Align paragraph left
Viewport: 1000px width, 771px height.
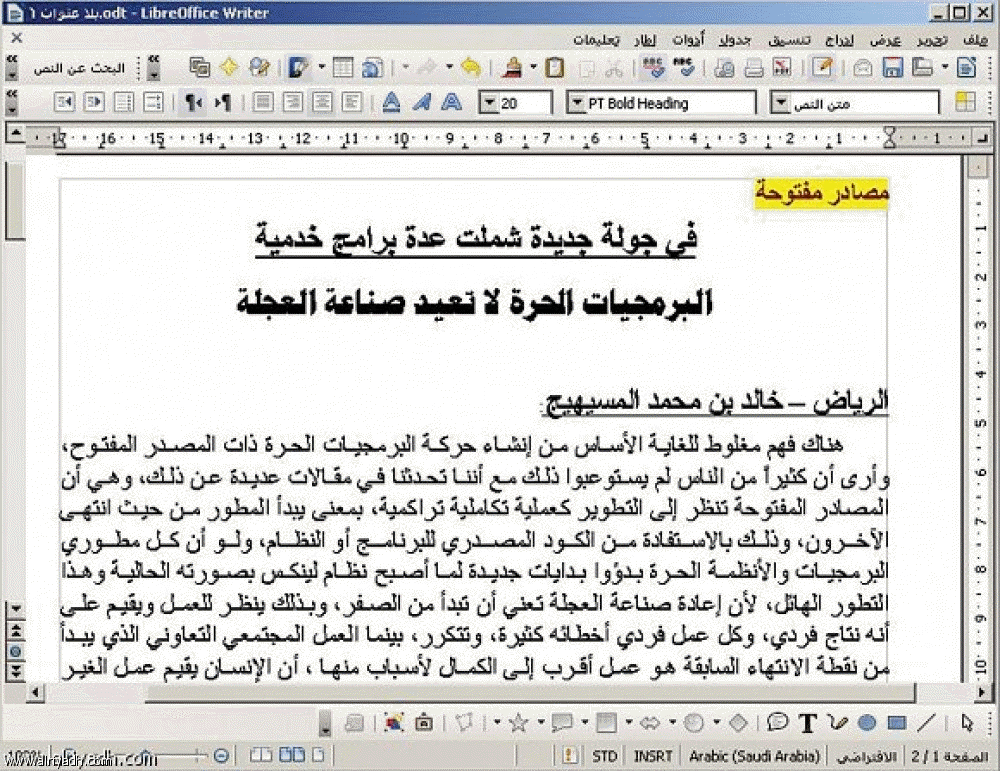pos(351,103)
